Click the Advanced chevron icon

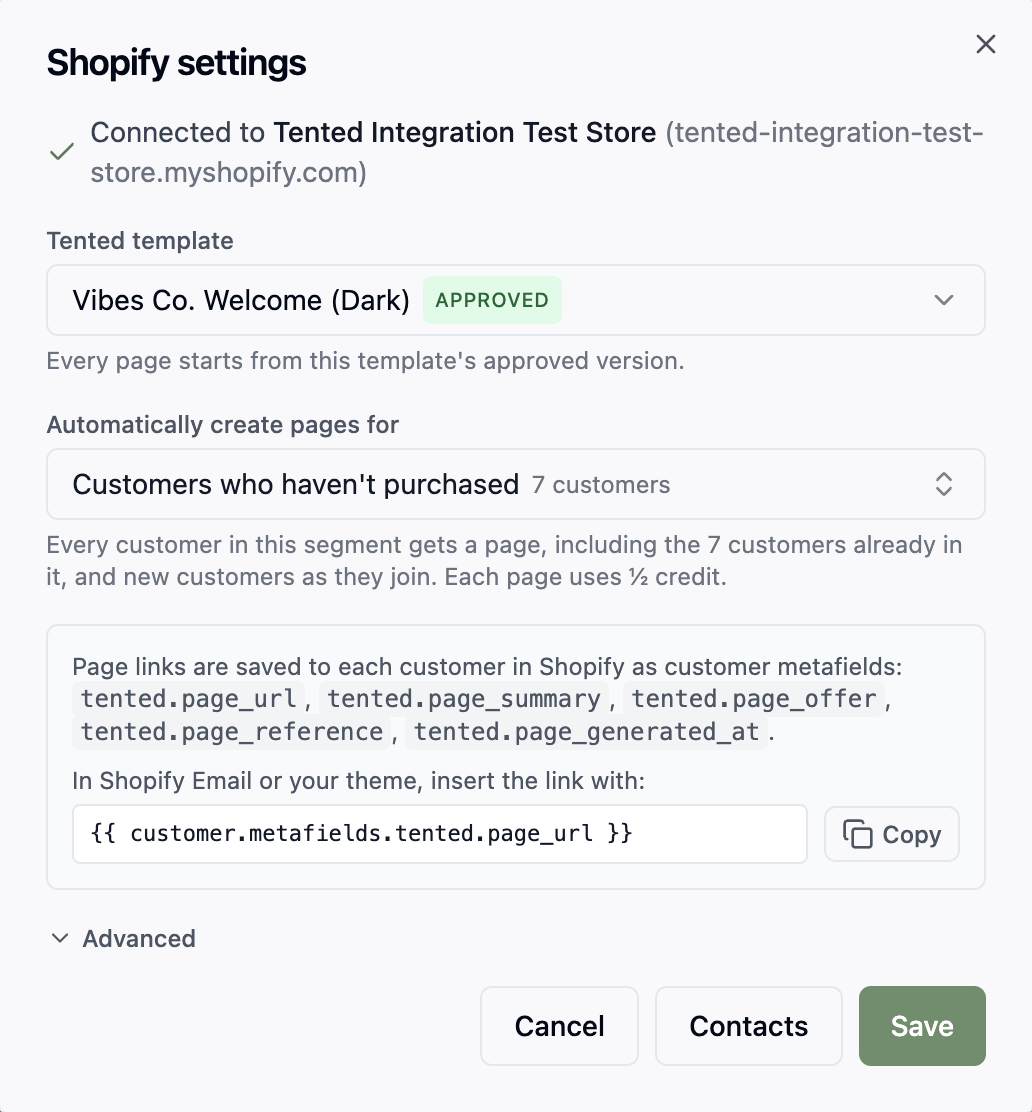60,938
